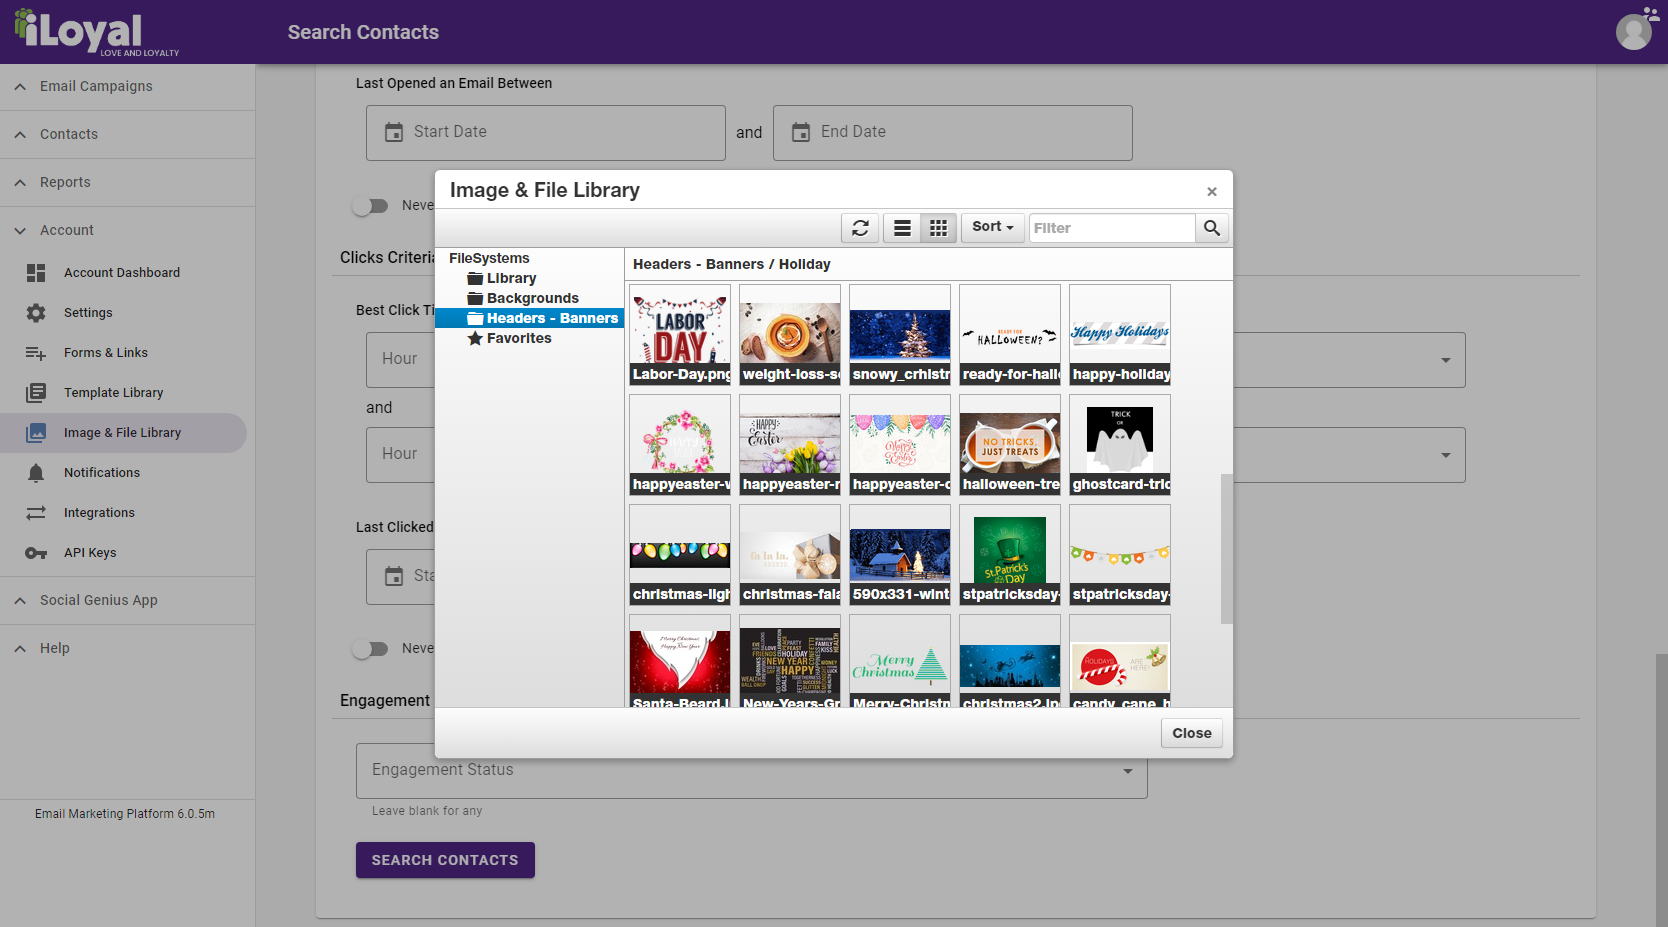
Task: Open Template Library from sidebar menu
Action: click(x=113, y=393)
